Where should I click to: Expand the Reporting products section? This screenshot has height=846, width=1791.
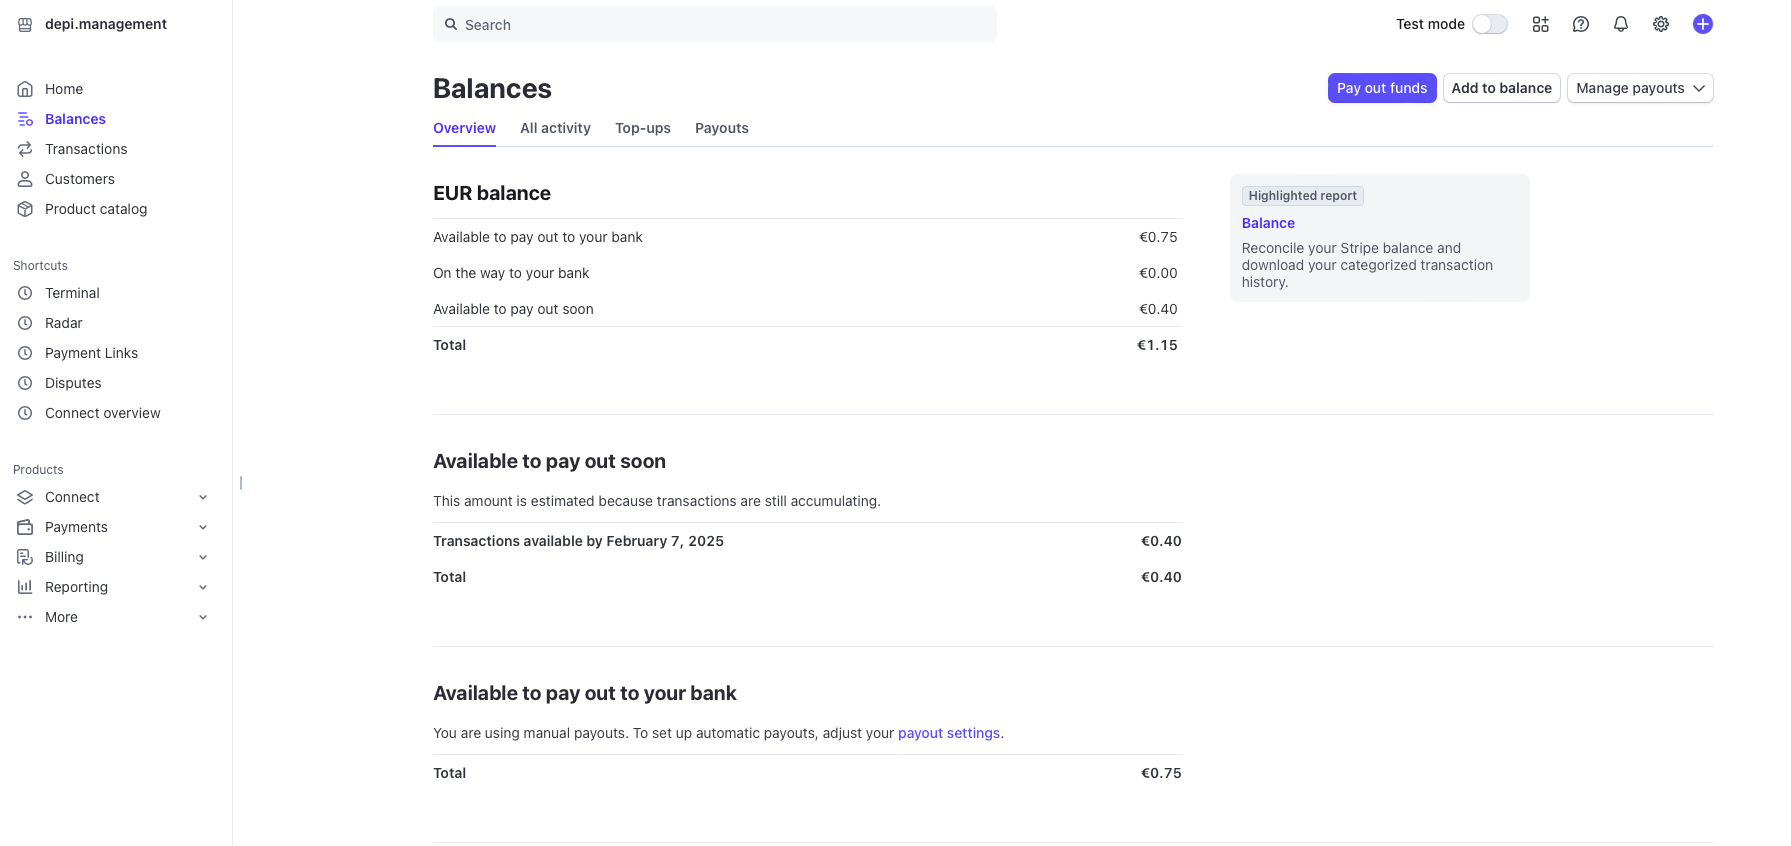pyautogui.click(x=203, y=587)
